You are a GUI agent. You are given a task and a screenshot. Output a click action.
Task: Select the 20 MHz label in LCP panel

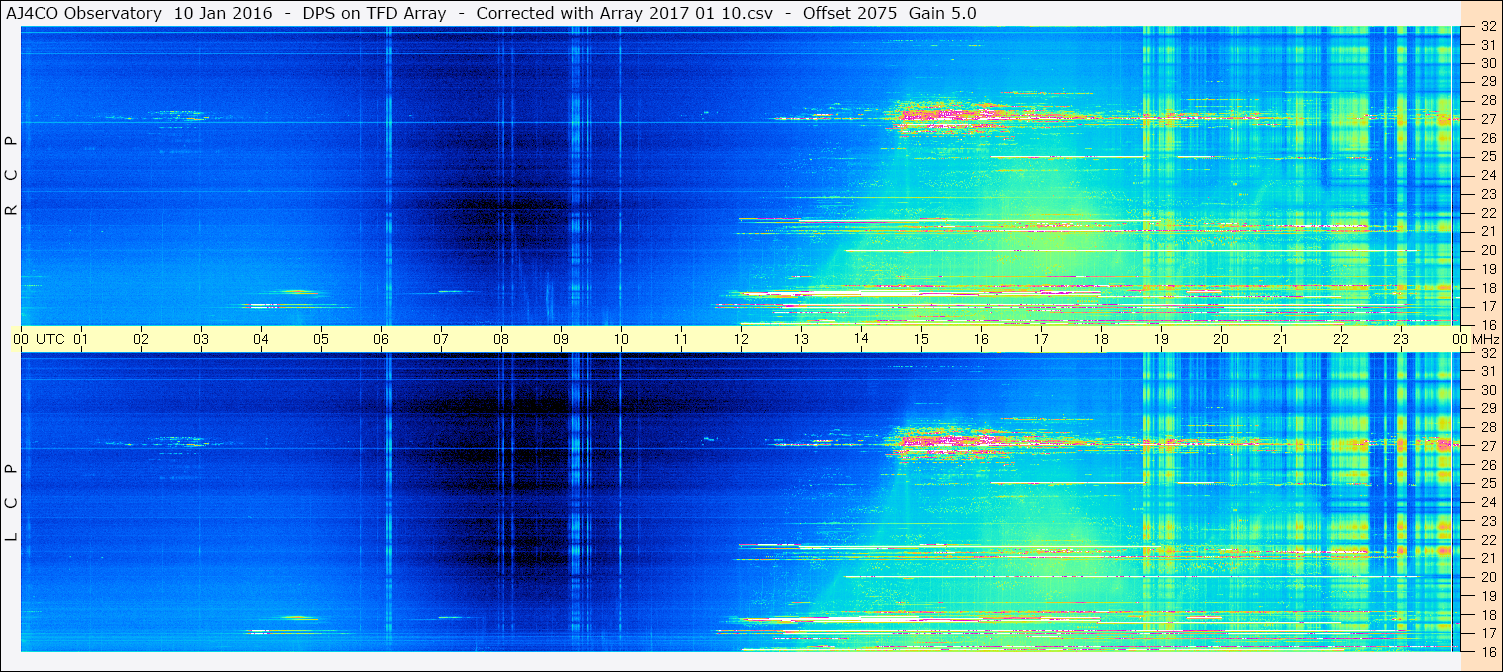pyautogui.click(x=1488, y=577)
